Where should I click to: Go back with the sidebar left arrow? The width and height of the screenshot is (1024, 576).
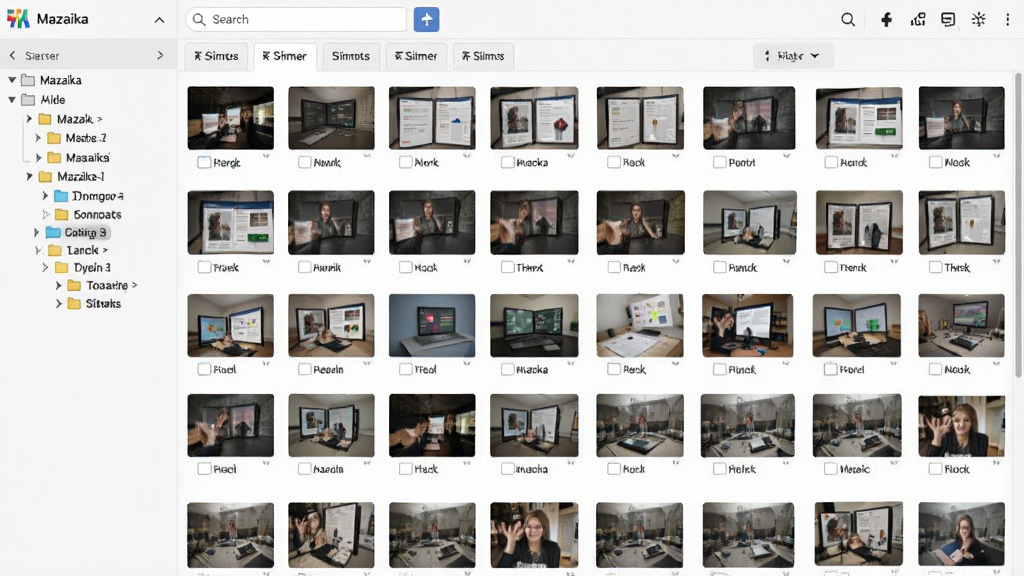[x=12, y=56]
